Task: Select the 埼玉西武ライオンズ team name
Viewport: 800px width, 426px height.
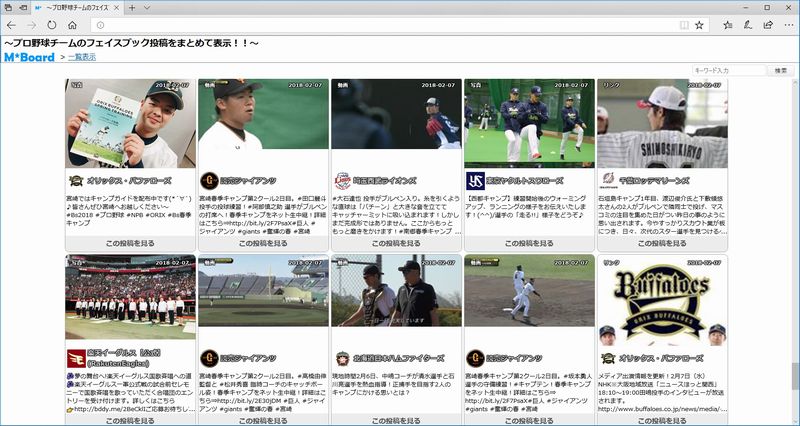Action: 385,181
